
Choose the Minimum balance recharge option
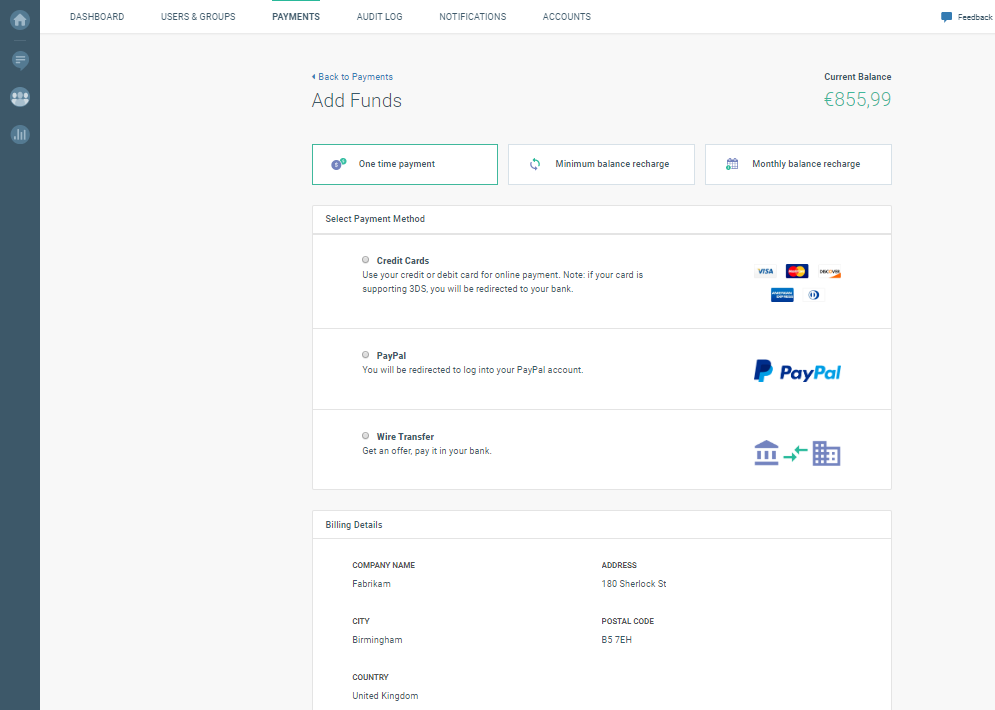click(602, 164)
